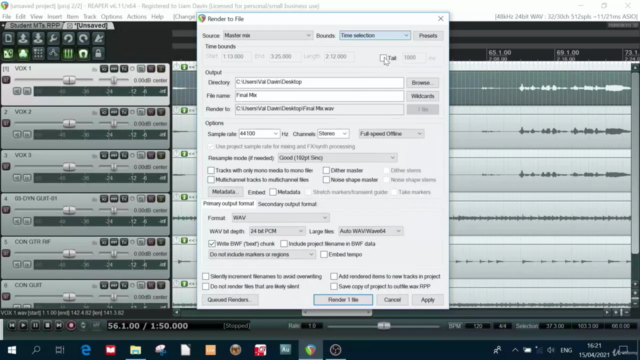Open FX button on VOX 1 track

click(124, 69)
